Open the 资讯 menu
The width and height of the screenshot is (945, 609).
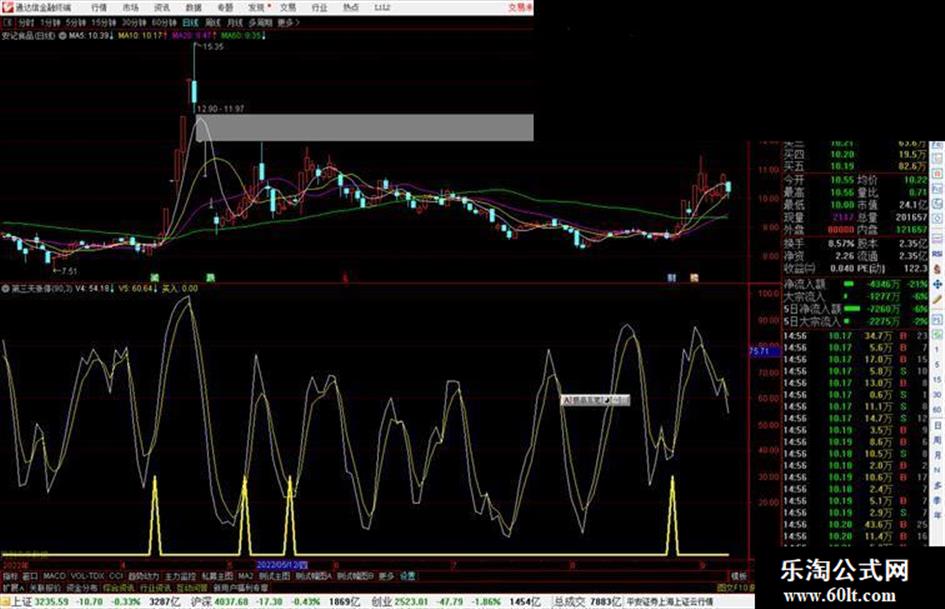point(162,7)
